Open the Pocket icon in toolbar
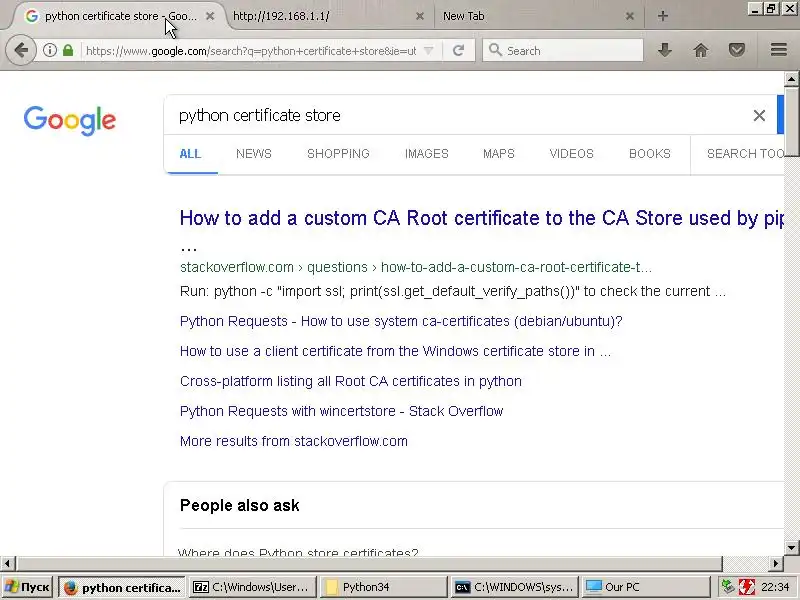The height and width of the screenshot is (600, 800). (737, 50)
